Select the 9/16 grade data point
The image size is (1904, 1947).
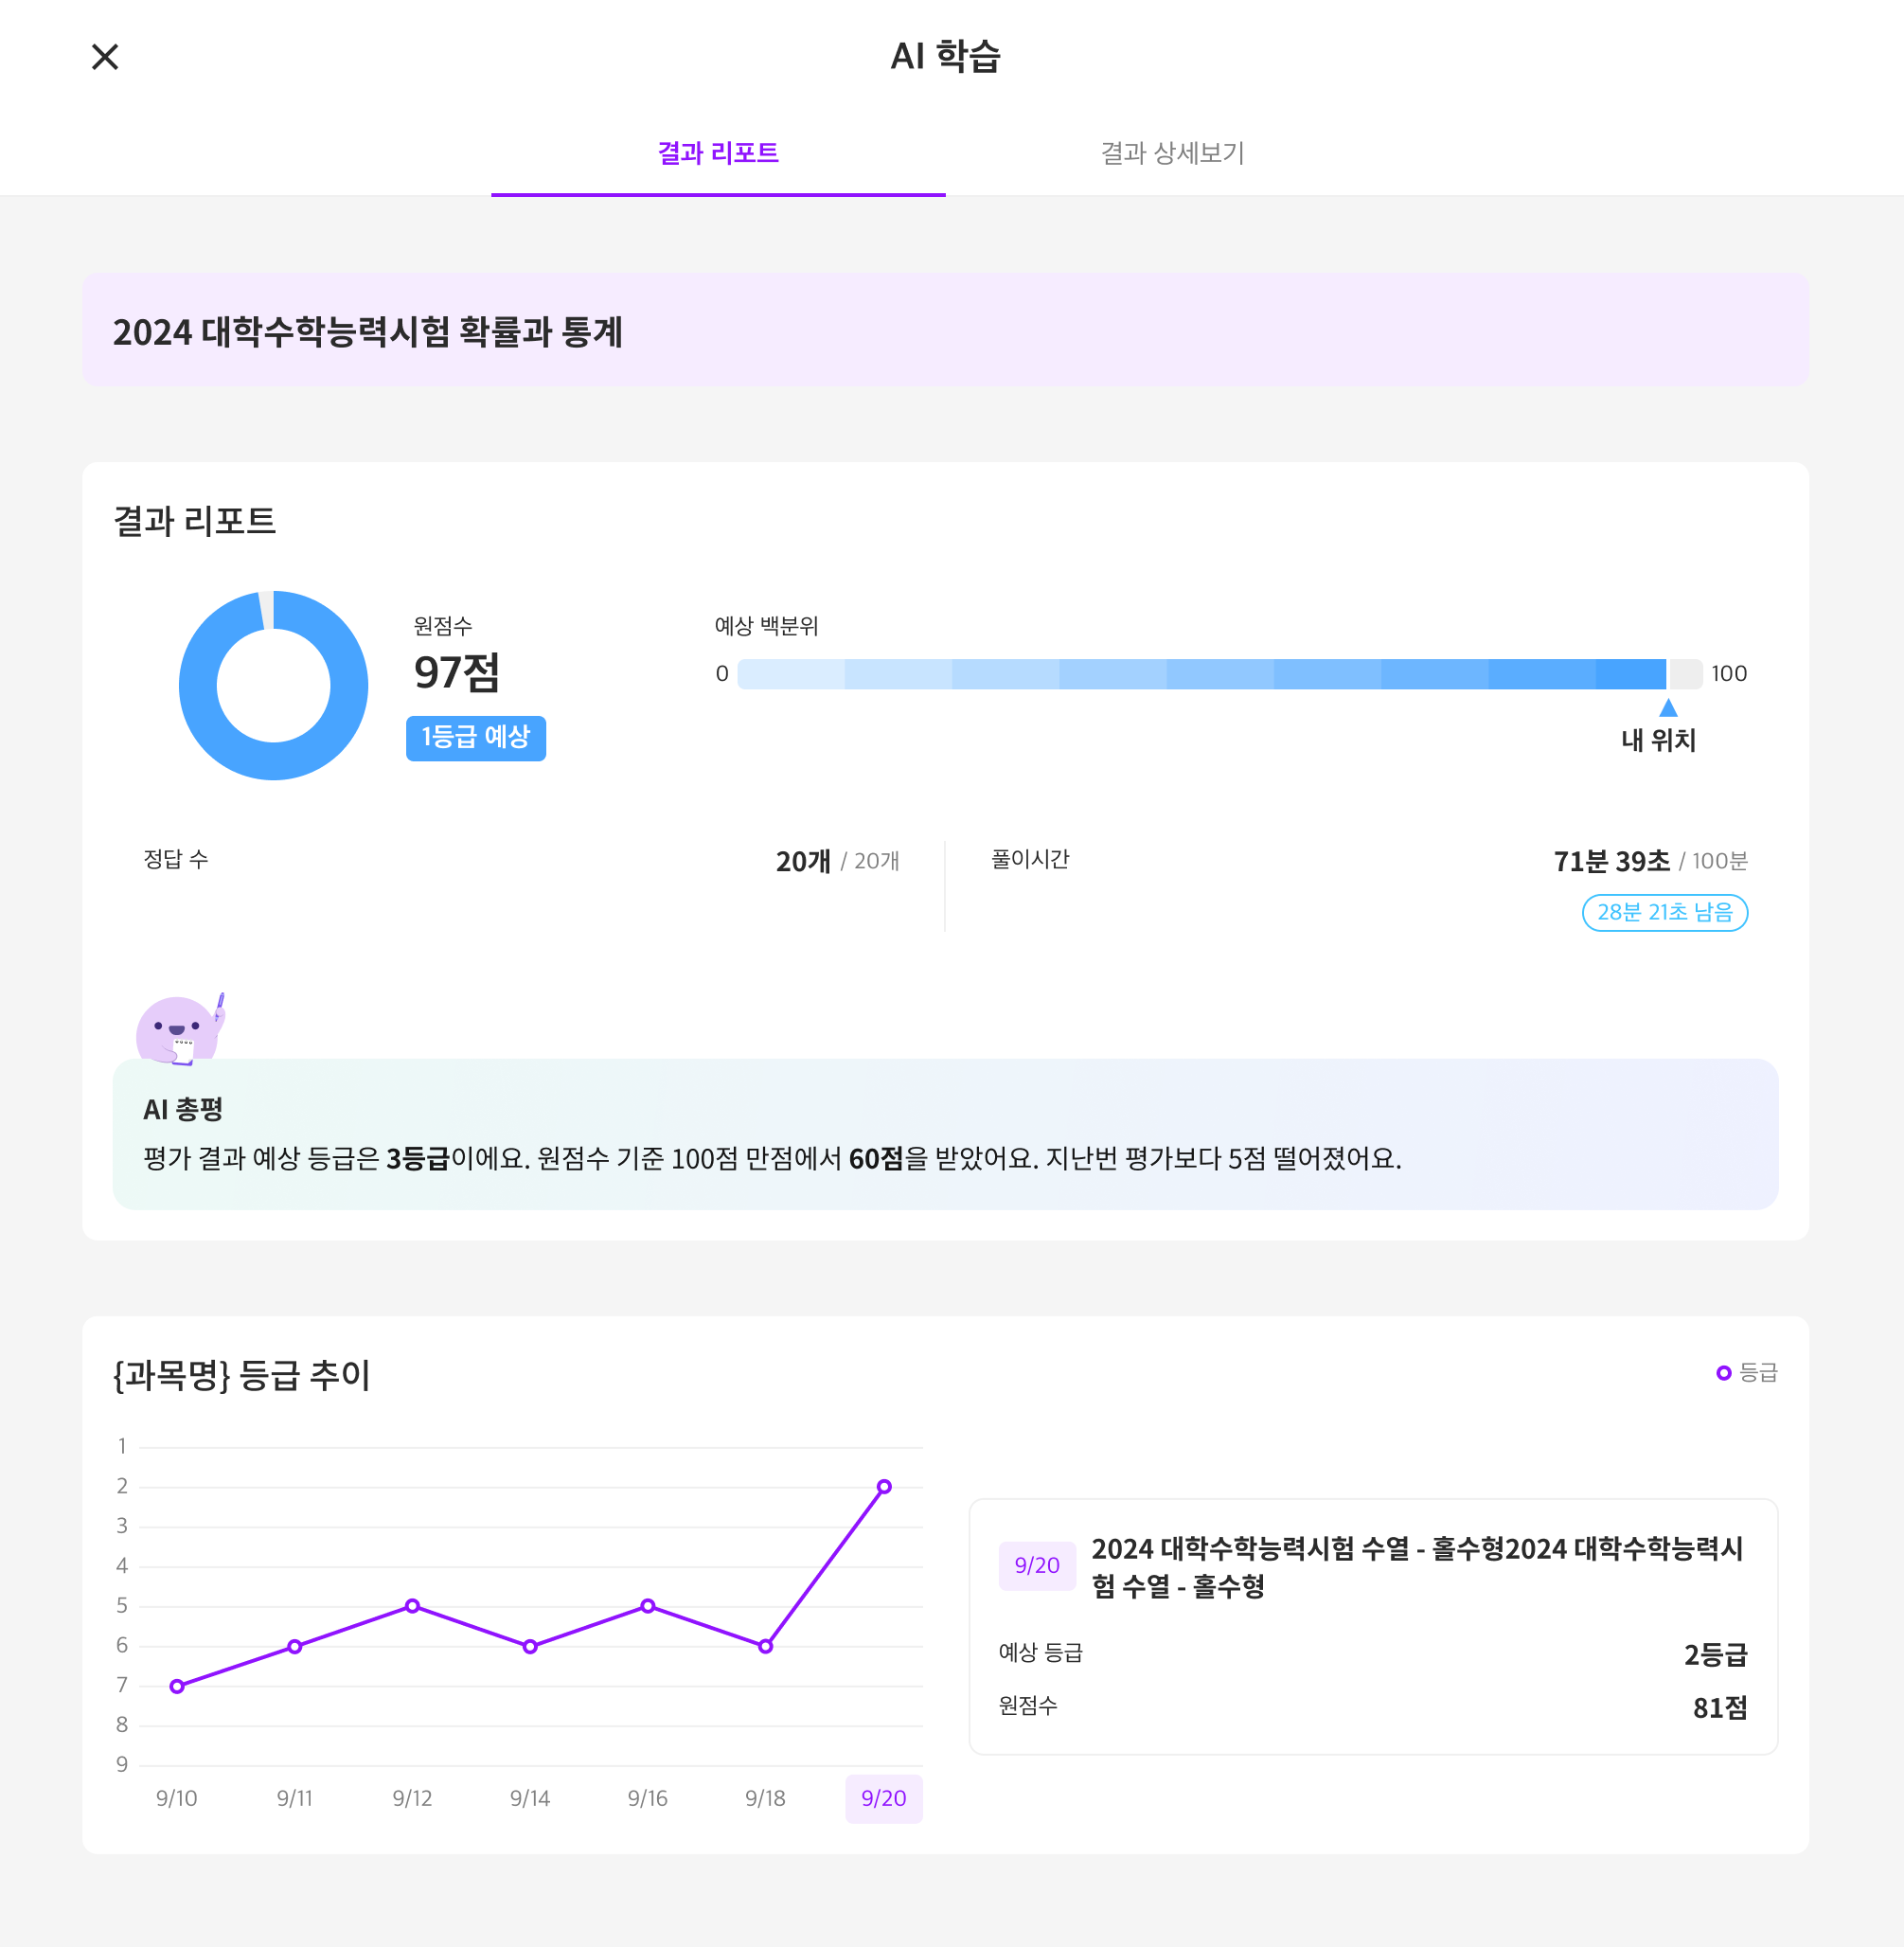tap(648, 1606)
